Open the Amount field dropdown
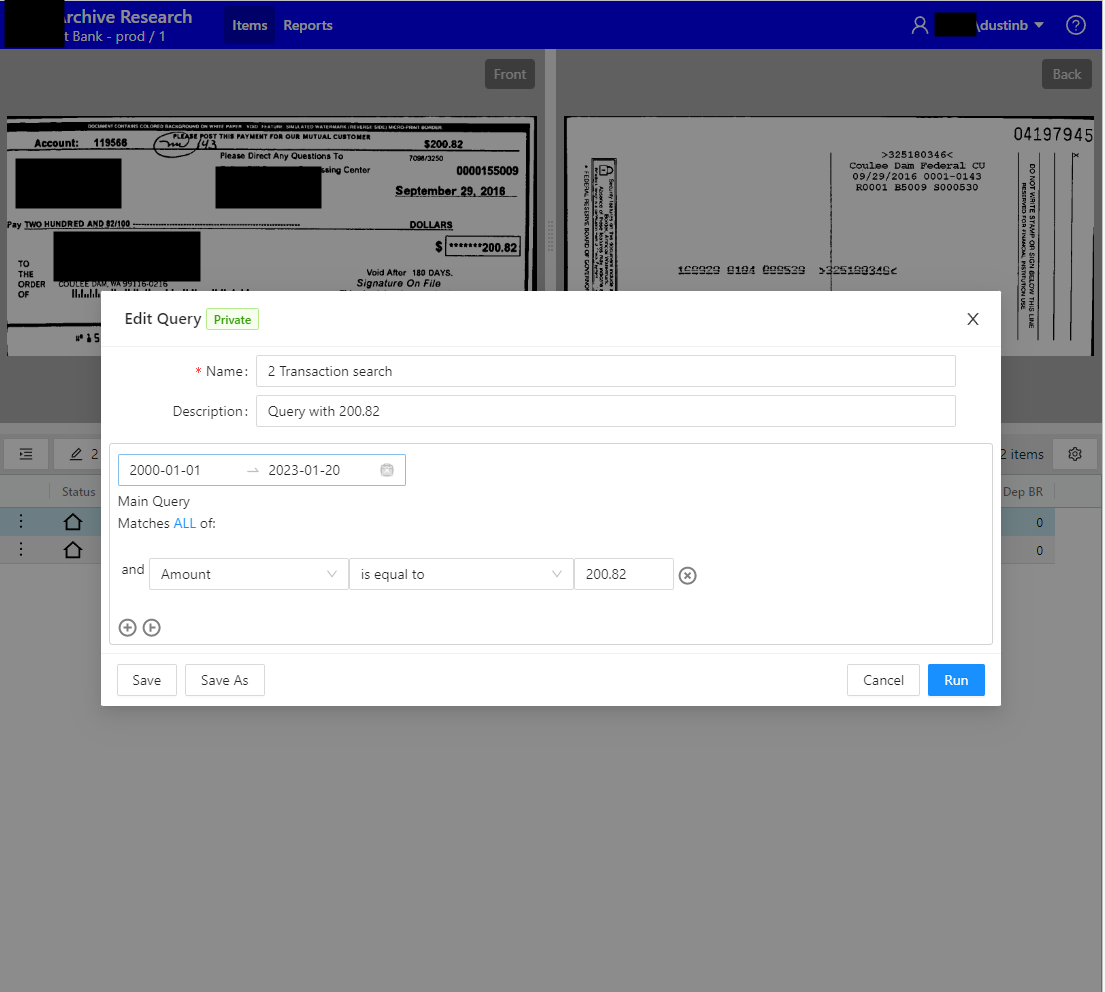This screenshot has height=992, width=1105. pyautogui.click(x=248, y=574)
